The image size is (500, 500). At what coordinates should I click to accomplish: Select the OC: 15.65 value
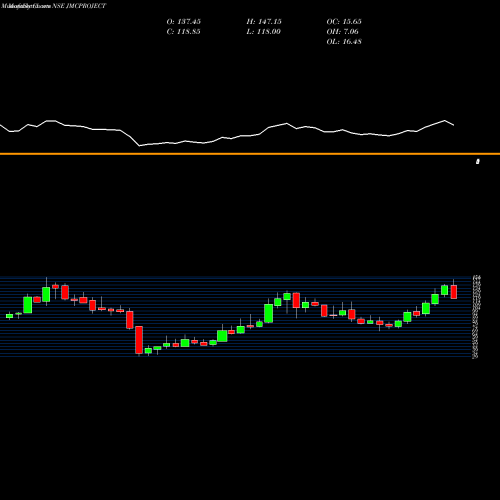(x=344, y=22)
